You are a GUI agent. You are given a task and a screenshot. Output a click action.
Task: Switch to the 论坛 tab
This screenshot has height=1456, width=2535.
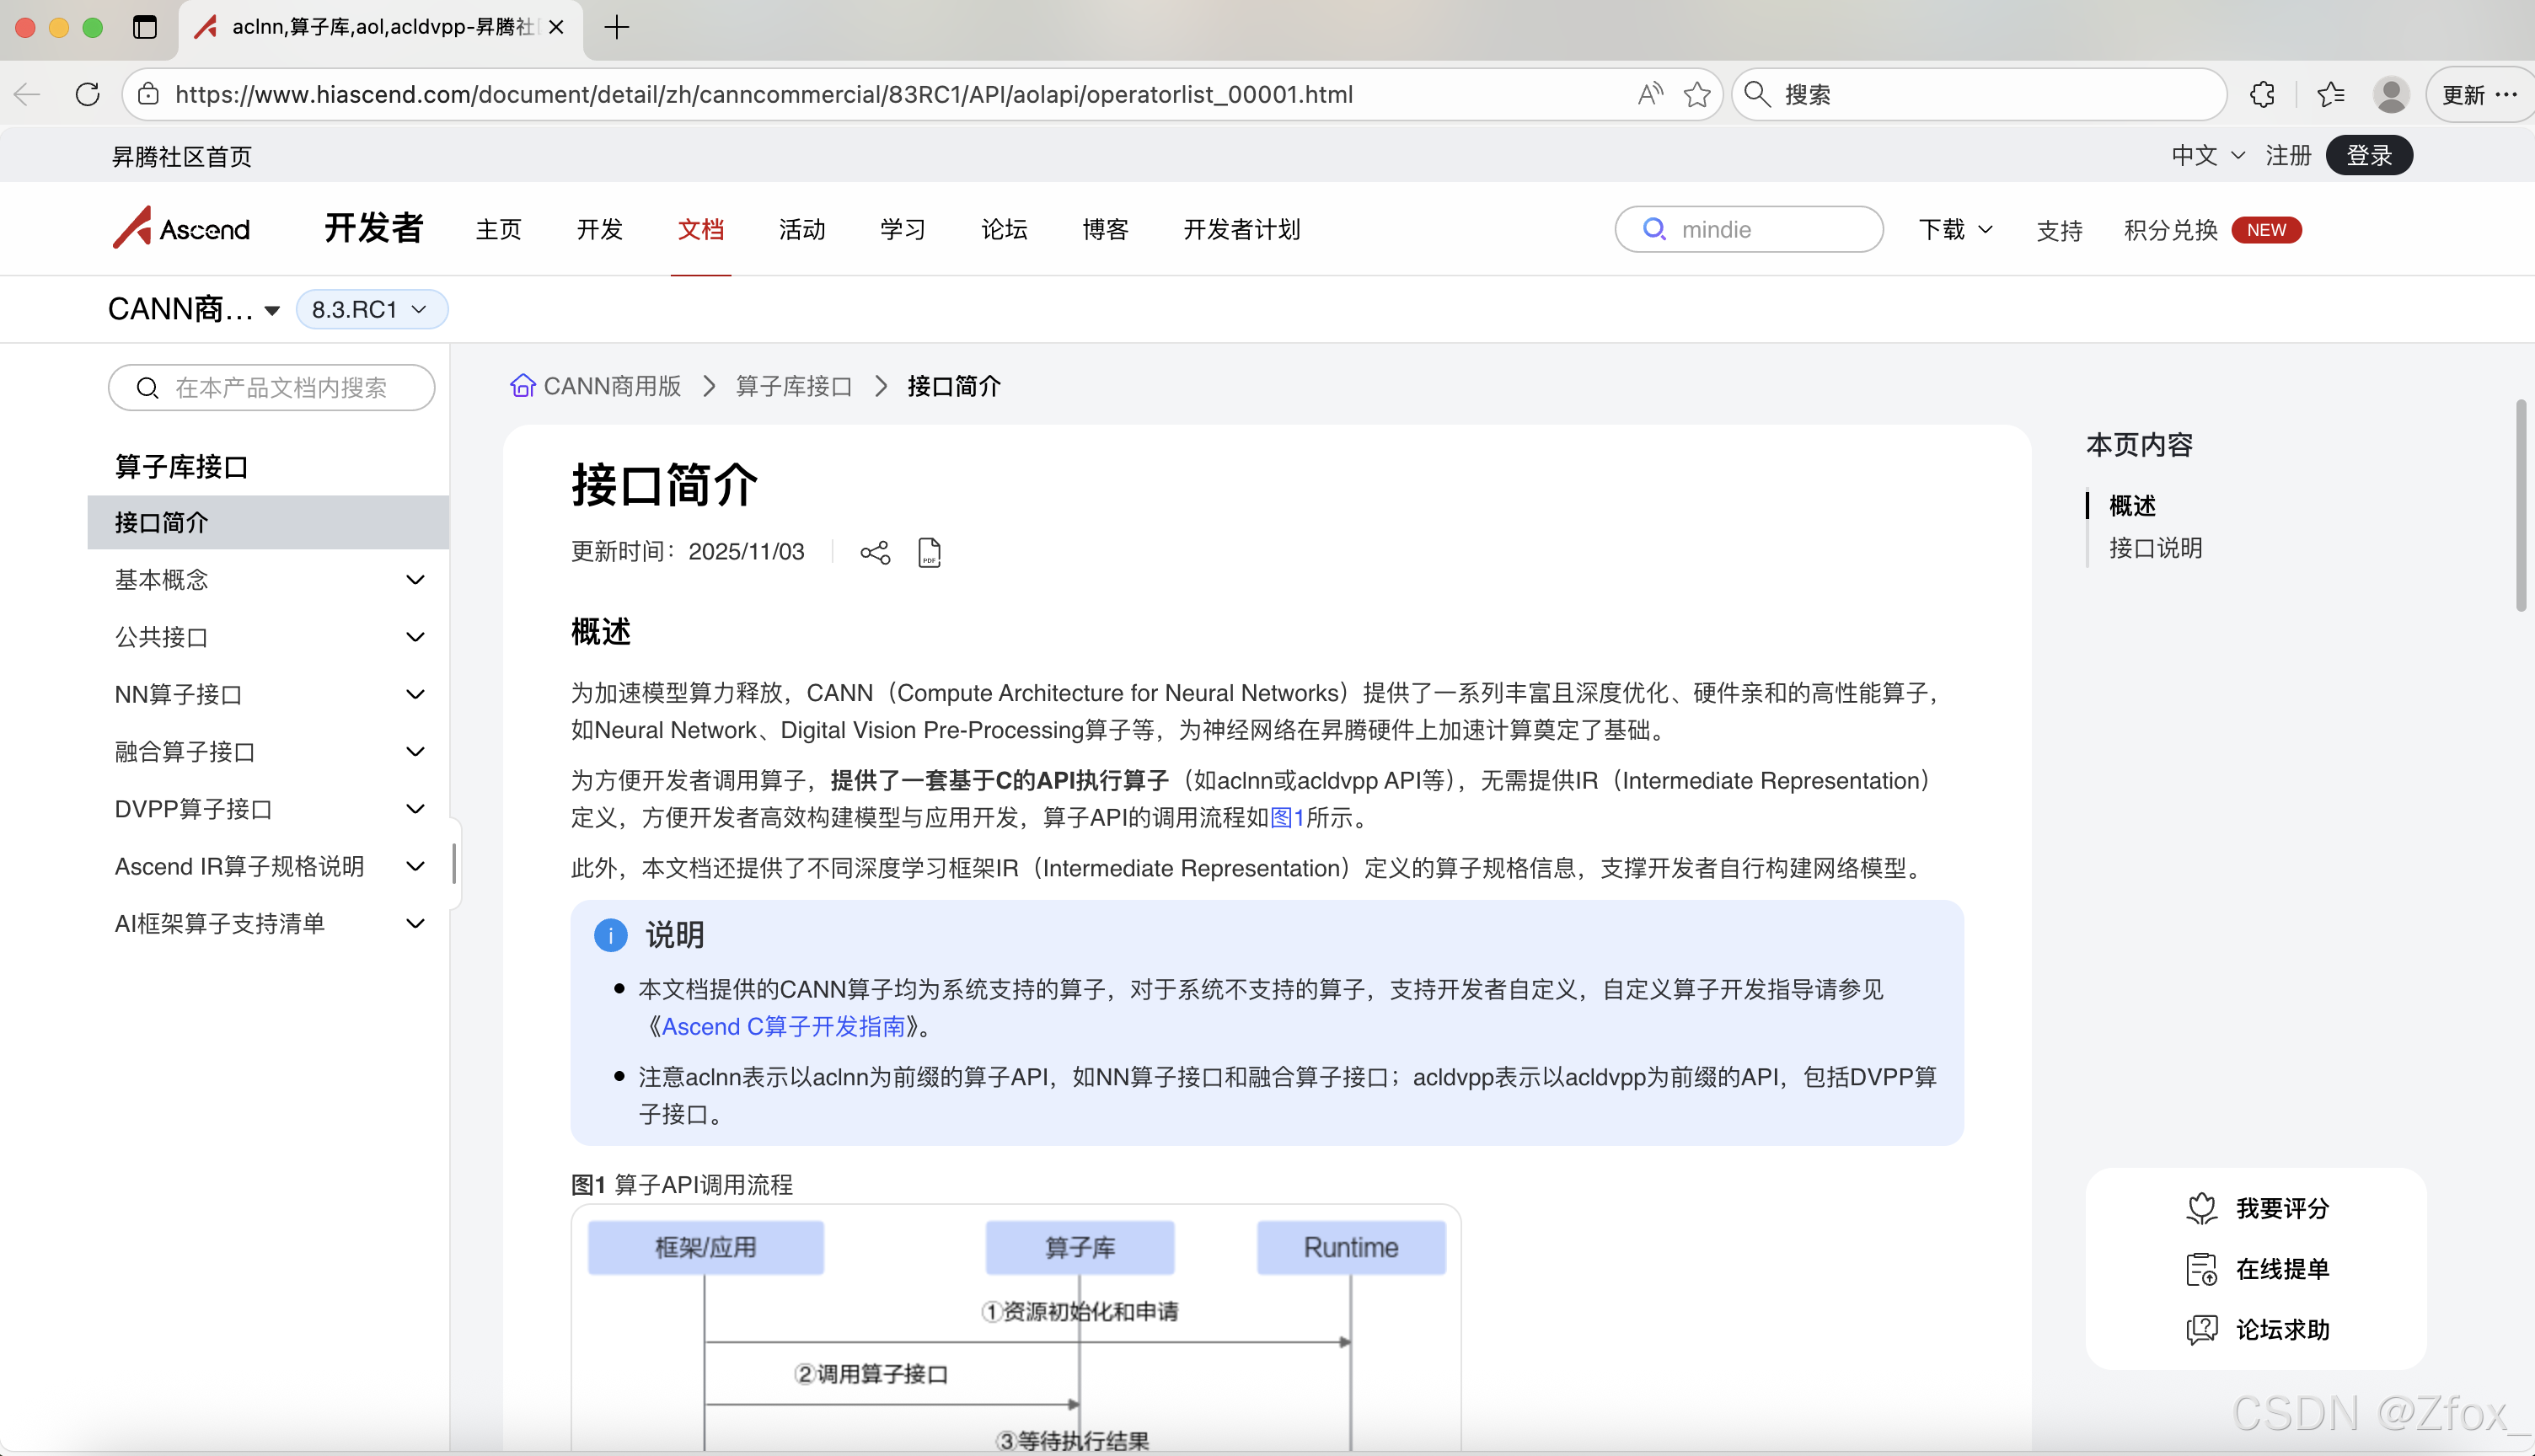[1004, 229]
